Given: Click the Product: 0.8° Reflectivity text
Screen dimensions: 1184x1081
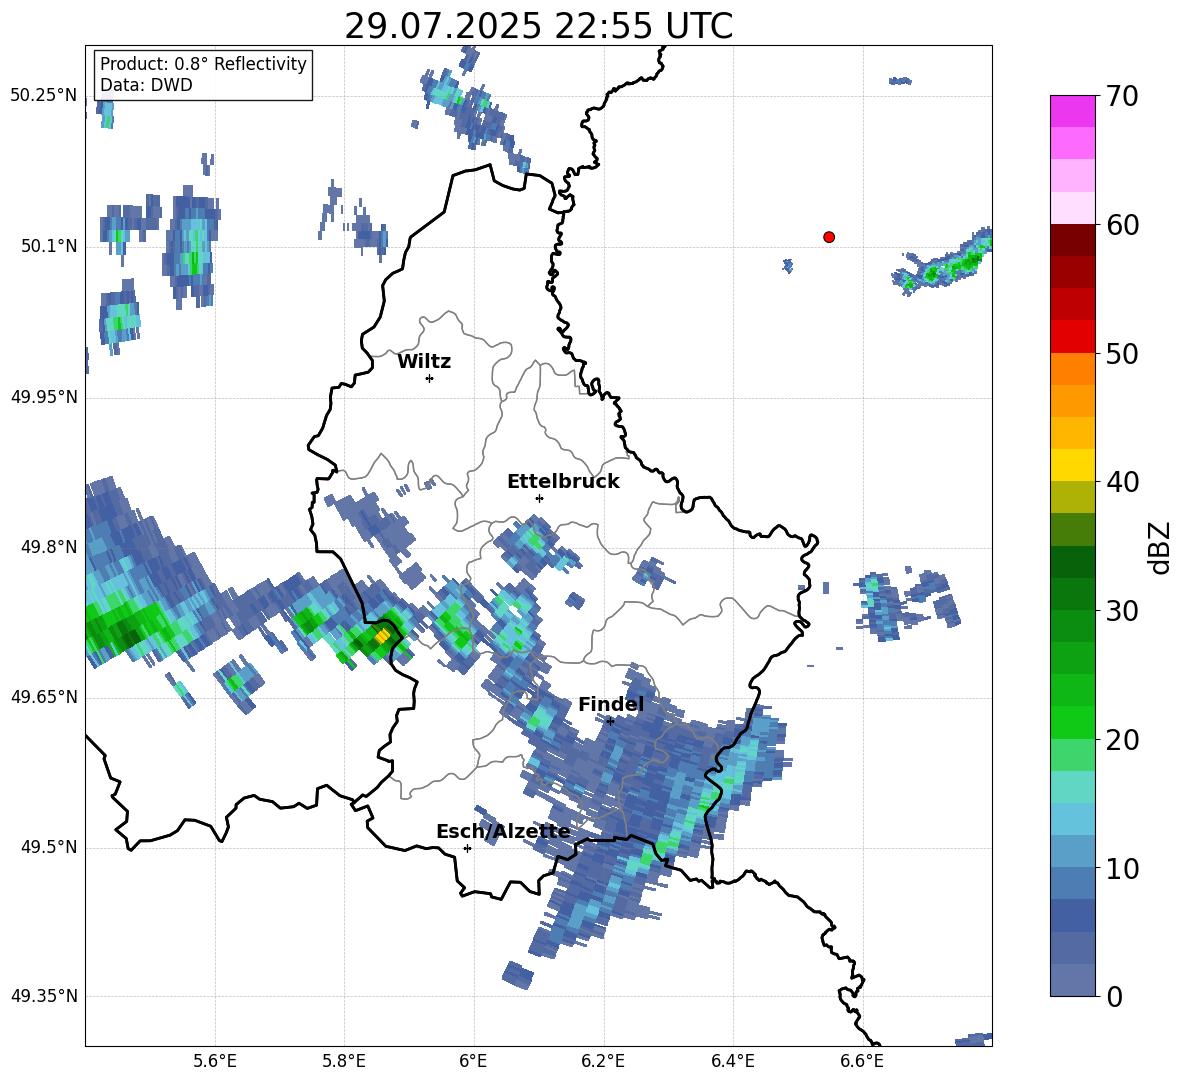Looking at the screenshot, I should click(x=203, y=64).
